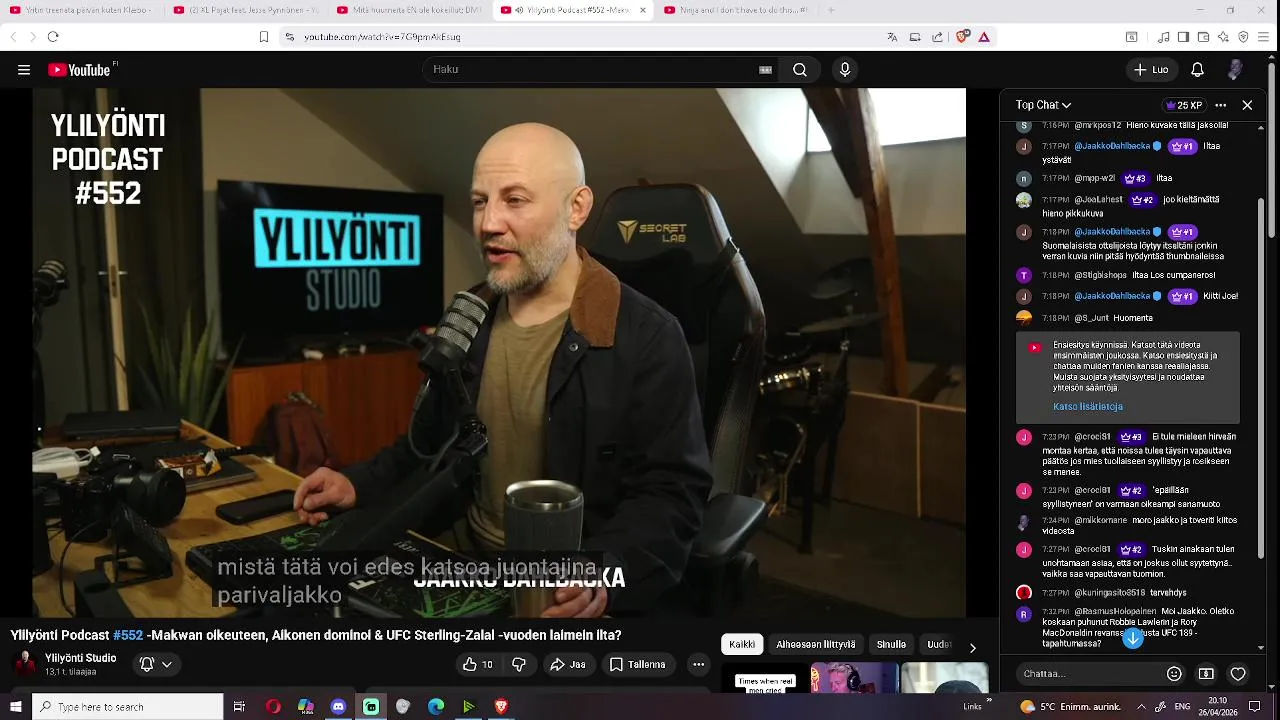This screenshot has width=1280, height=720.
Task: Open more actions ellipsis under video
Action: point(699,664)
